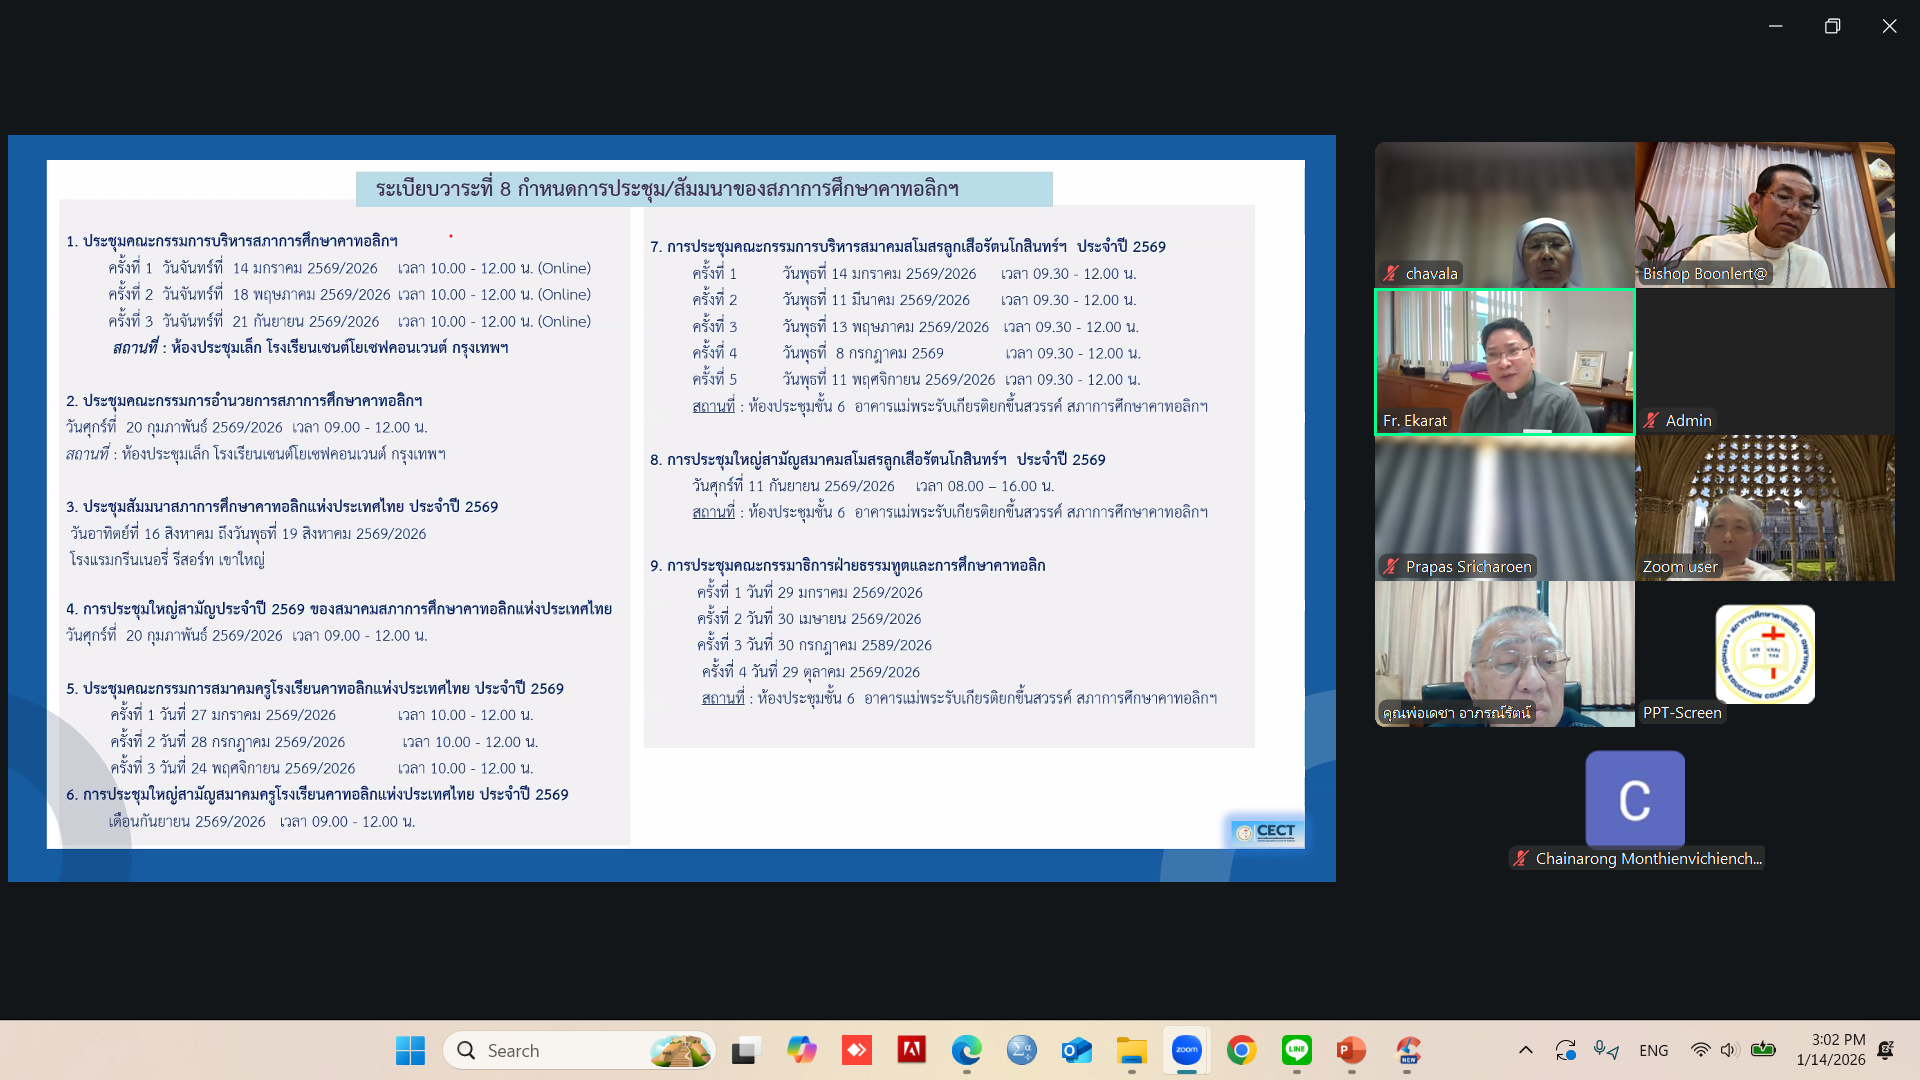Launch Google Chrome from taskbar
This screenshot has height=1080, width=1920.
point(1241,1050)
